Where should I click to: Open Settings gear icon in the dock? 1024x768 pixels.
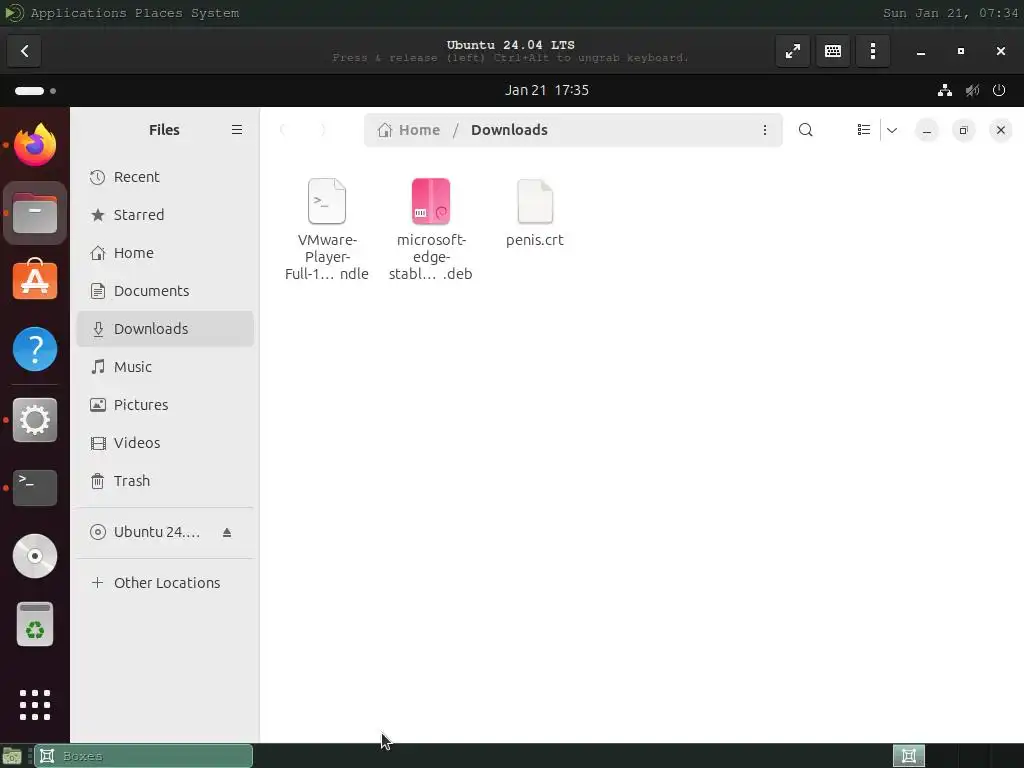click(x=35, y=420)
